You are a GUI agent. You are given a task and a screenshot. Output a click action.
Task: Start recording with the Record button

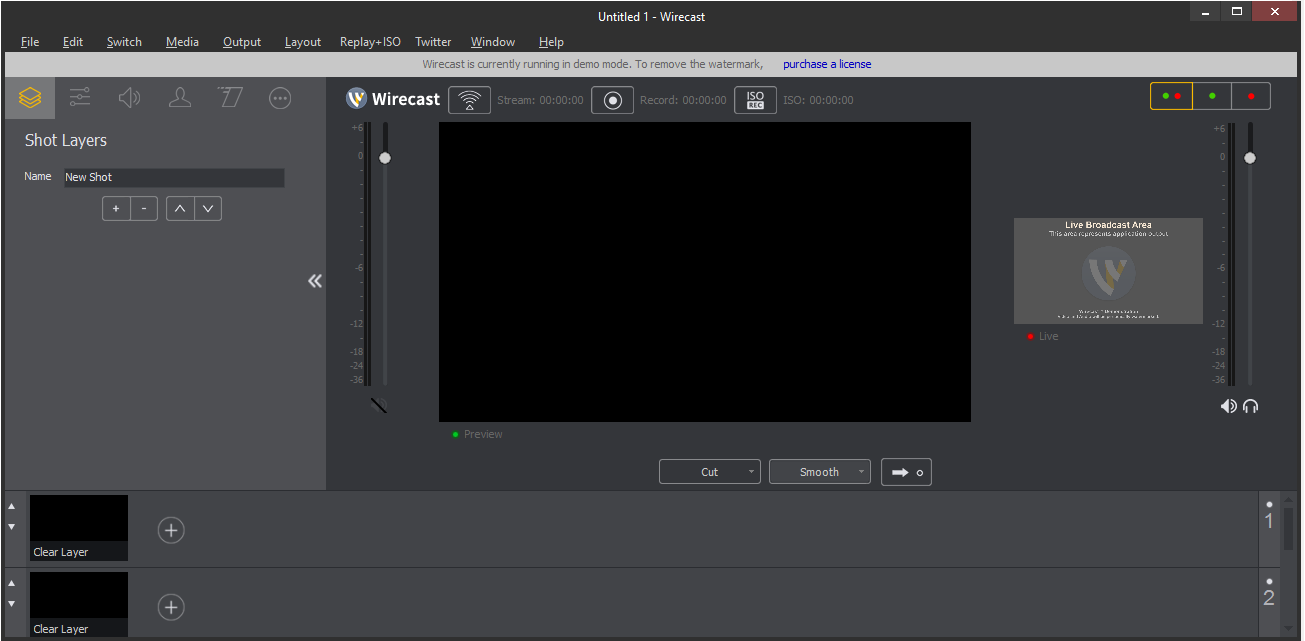[612, 100]
